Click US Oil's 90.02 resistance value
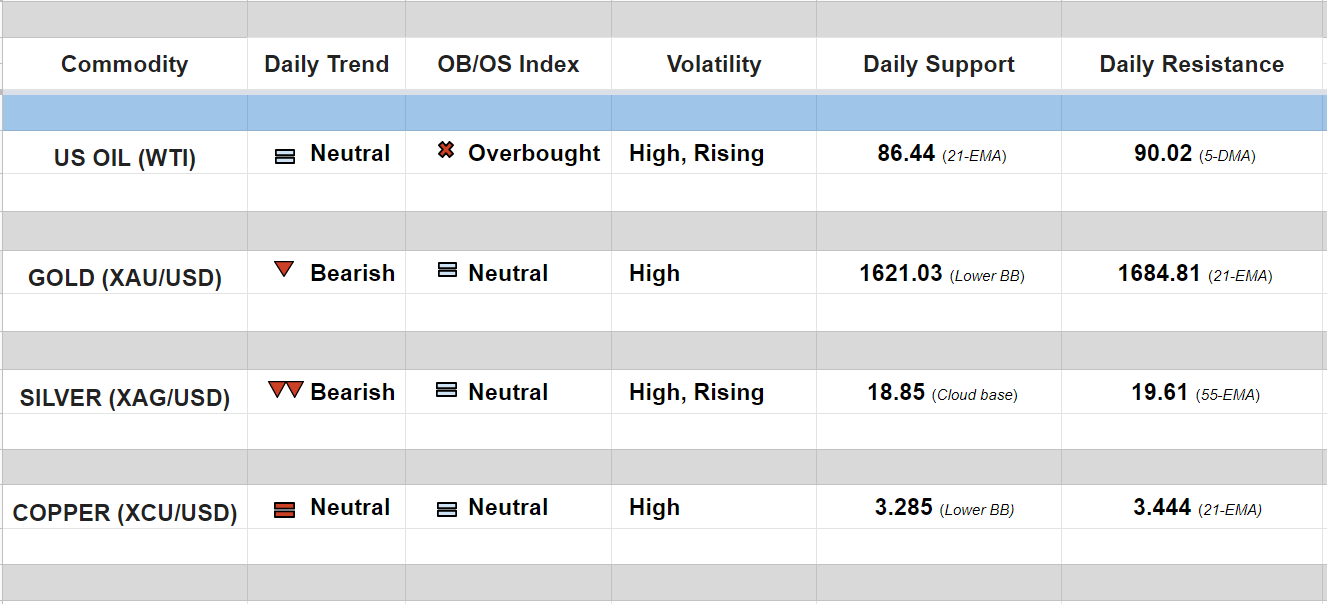Viewport: 1327px width, 604px height. (1162, 154)
